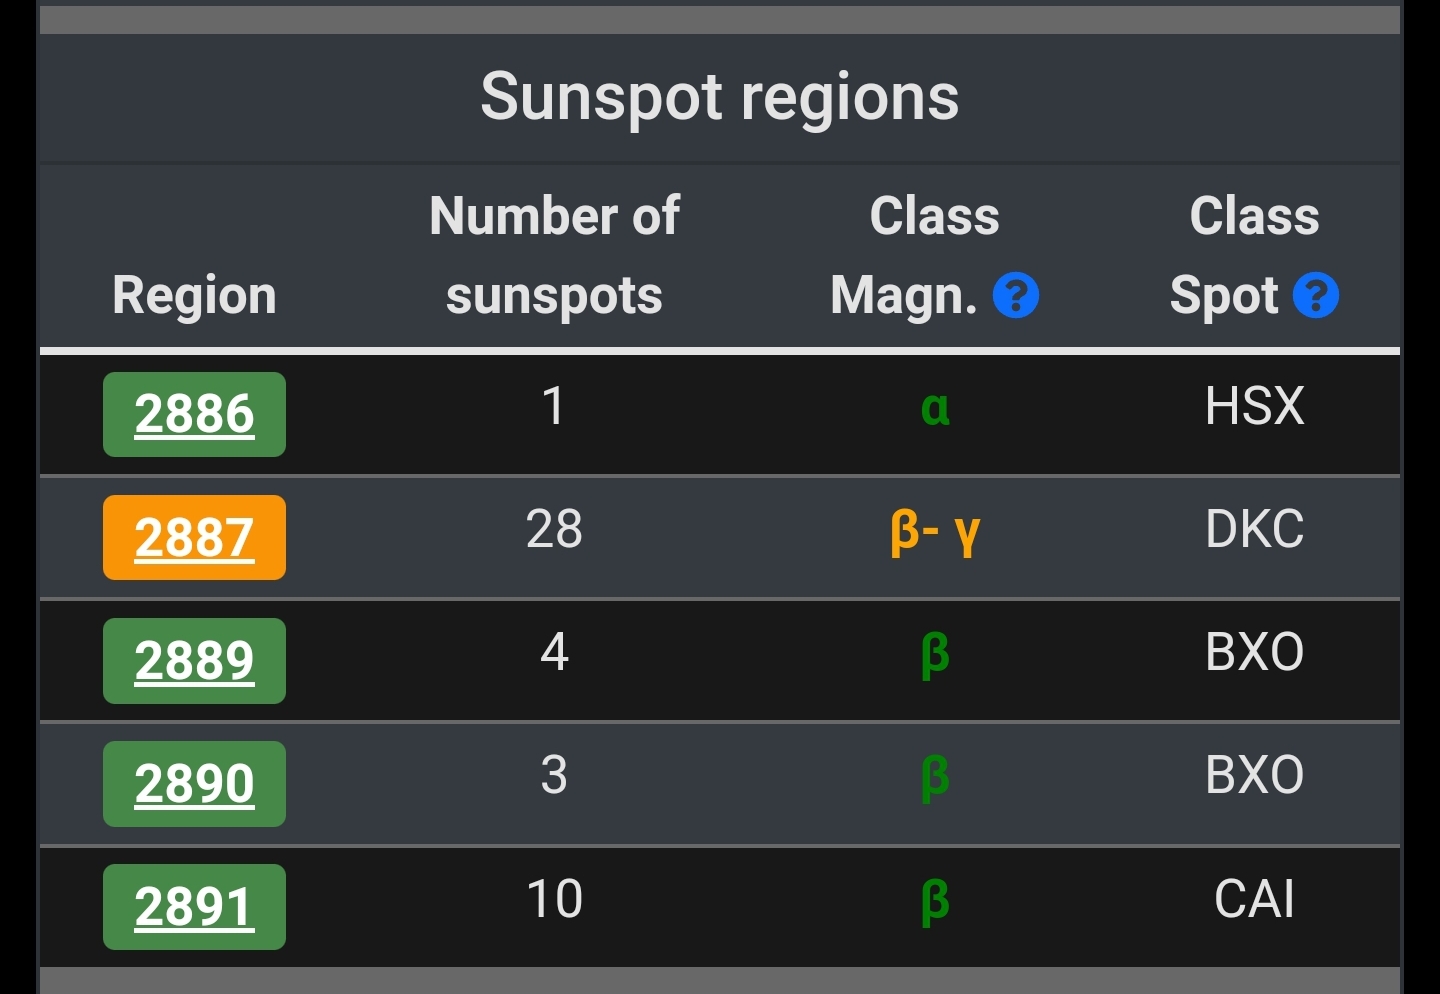Click the β-γ magnetic class value
This screenshot has height=994, width=1440.
(935, 532)
